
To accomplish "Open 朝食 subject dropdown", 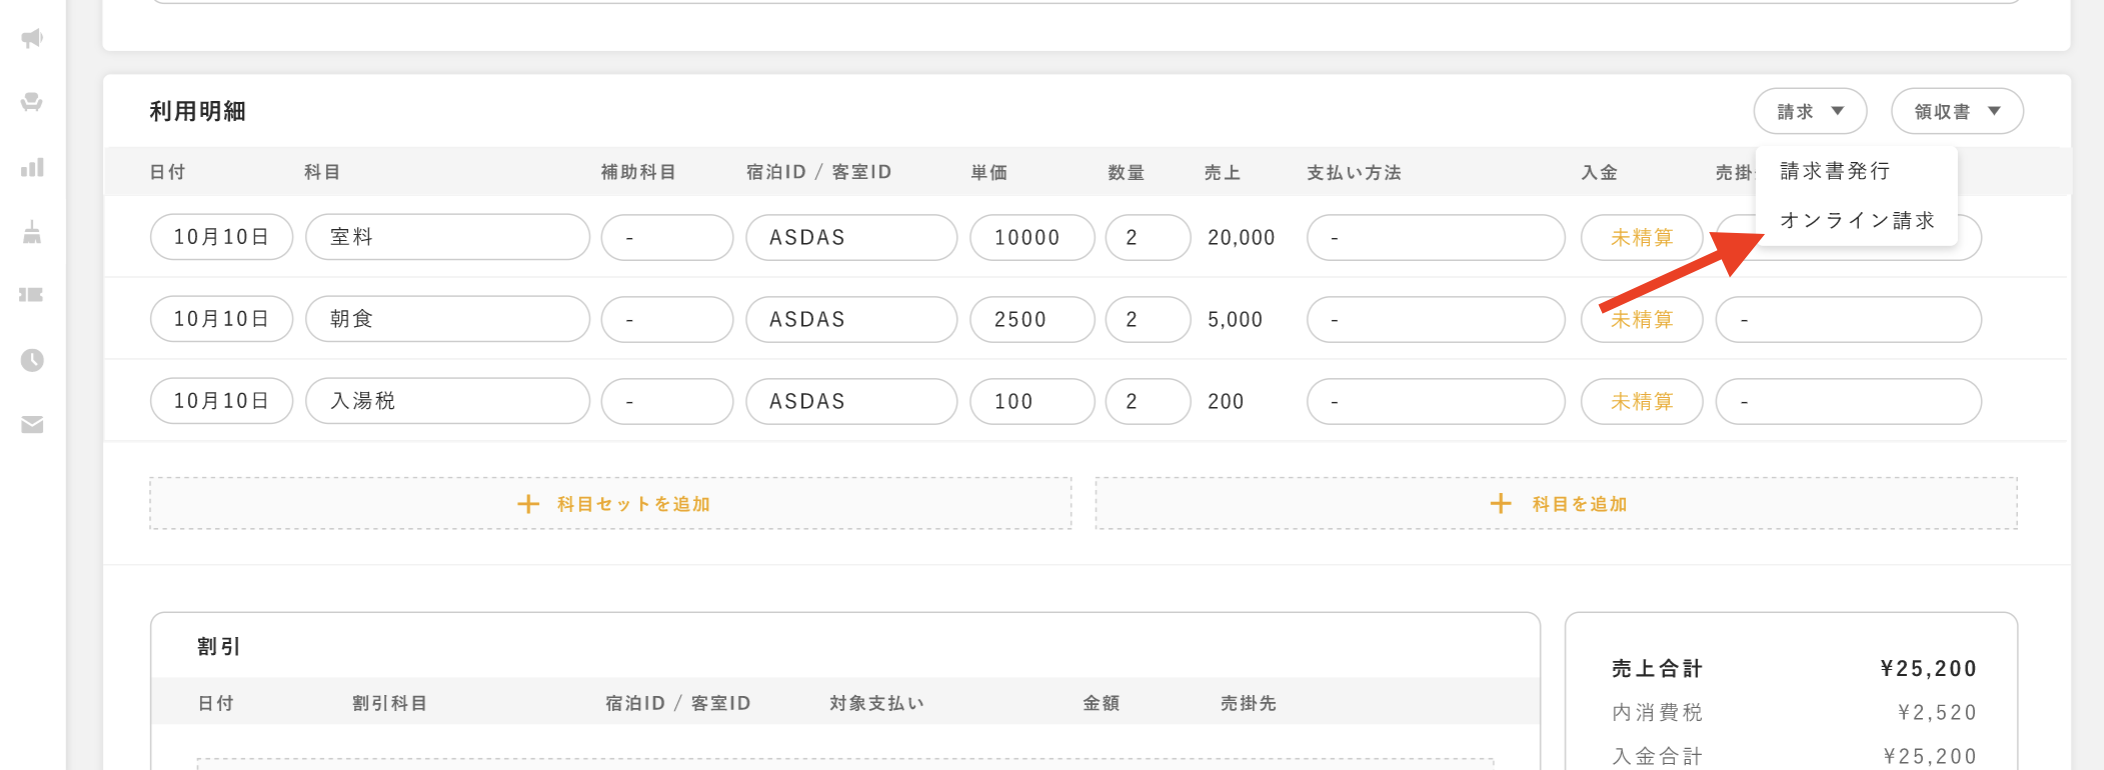I will click(x=447, y=319).
